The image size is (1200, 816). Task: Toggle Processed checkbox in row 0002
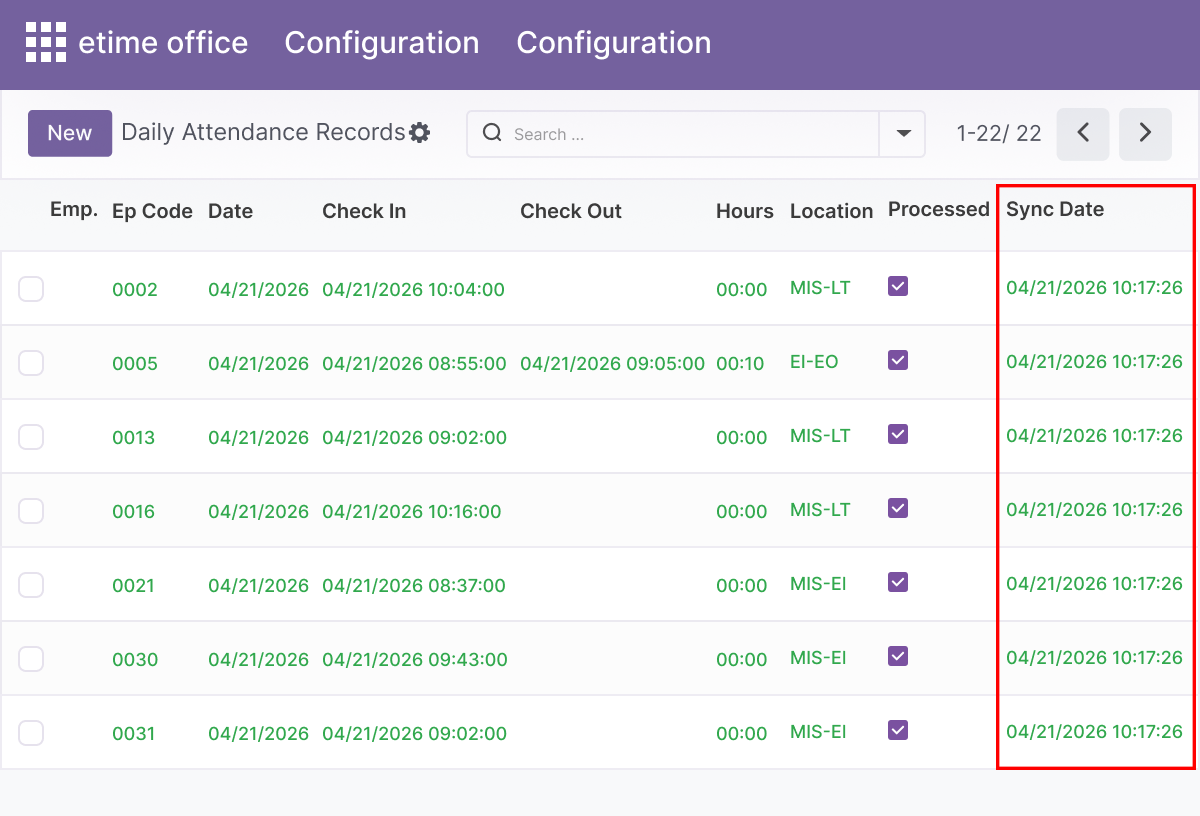pos(898,286)
